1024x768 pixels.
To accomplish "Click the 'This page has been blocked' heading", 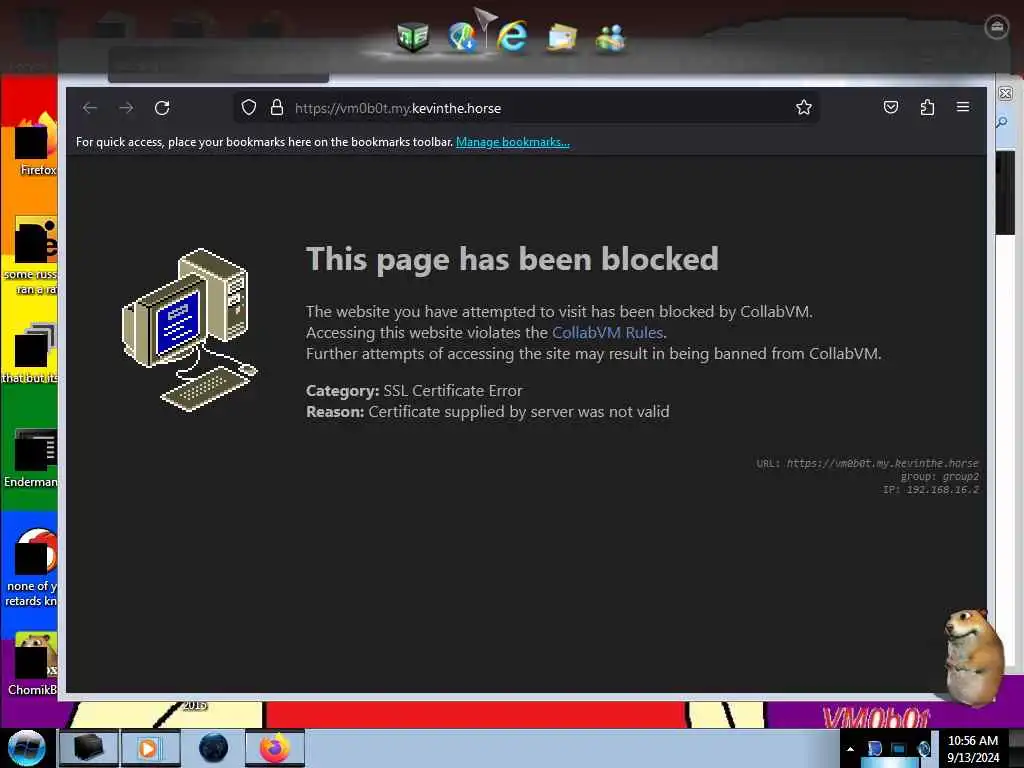I will tap(513, 259).
